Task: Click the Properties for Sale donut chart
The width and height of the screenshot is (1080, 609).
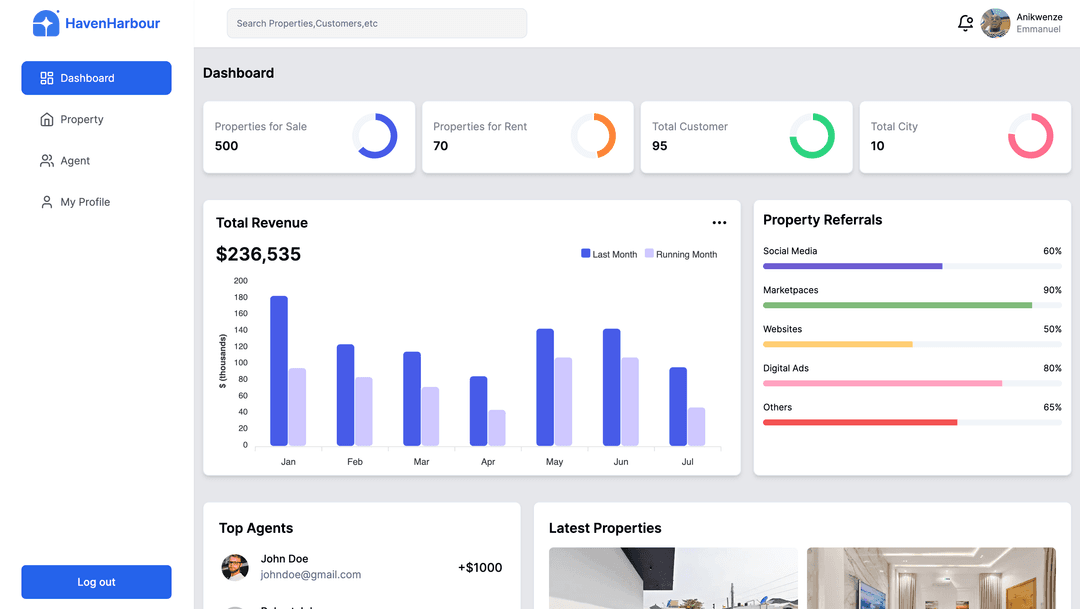Action: [x=375, y=136]
